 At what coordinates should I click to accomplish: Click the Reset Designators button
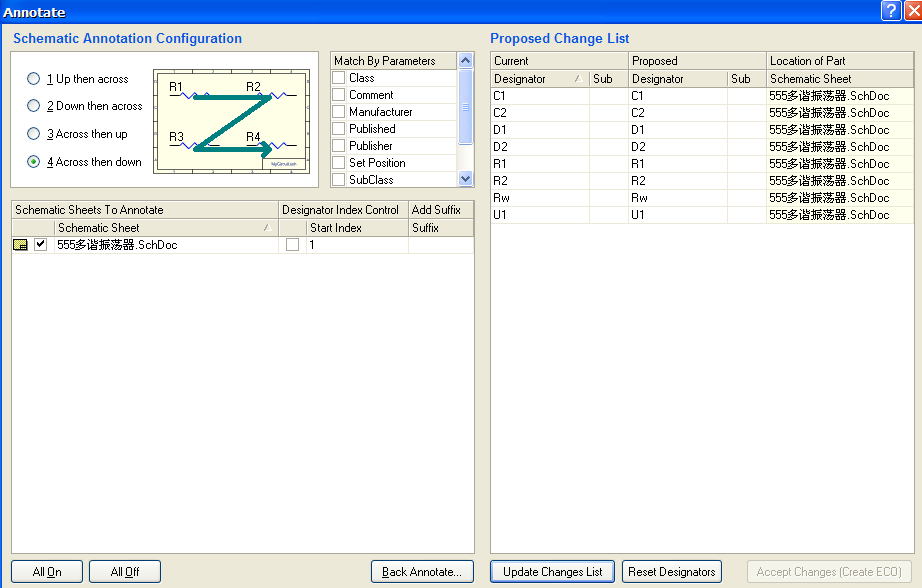click(x=673, y=572)
